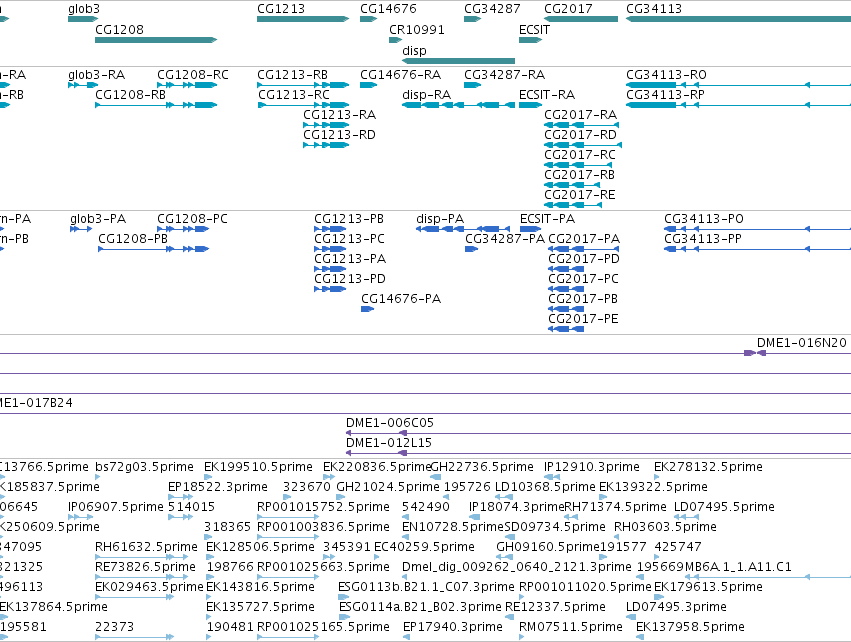This screenshot has width=851, height=642.
Task: Select transcript CG2017-RE
Action: [x=580, y=195]
